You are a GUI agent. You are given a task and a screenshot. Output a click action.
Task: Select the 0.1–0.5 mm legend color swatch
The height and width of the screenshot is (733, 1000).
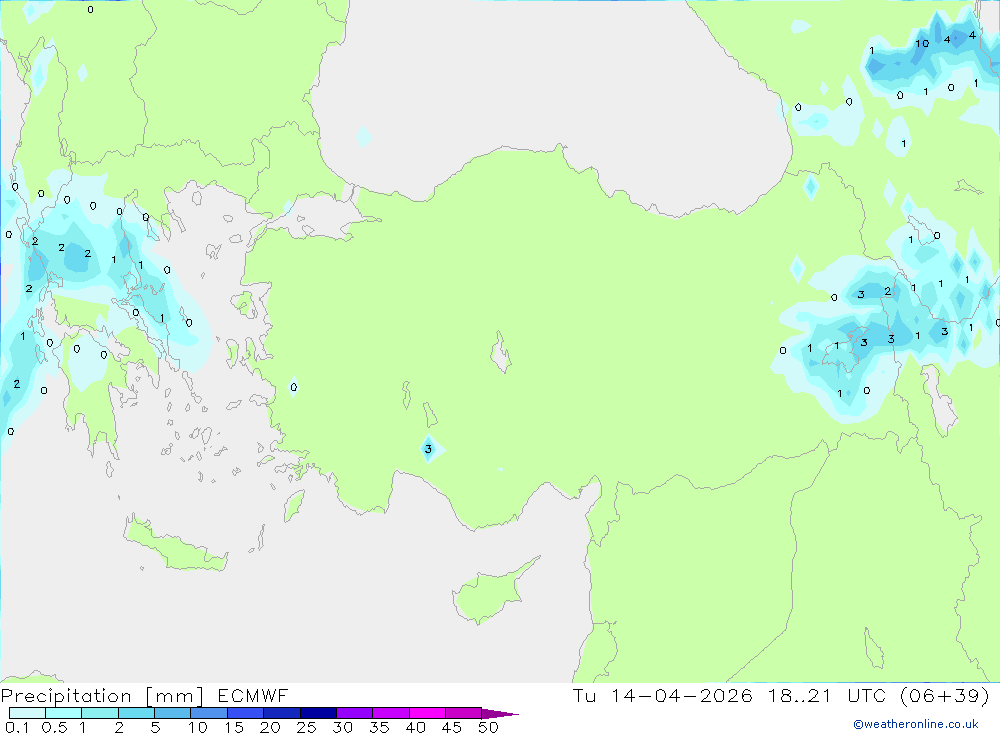click(27, 713)
